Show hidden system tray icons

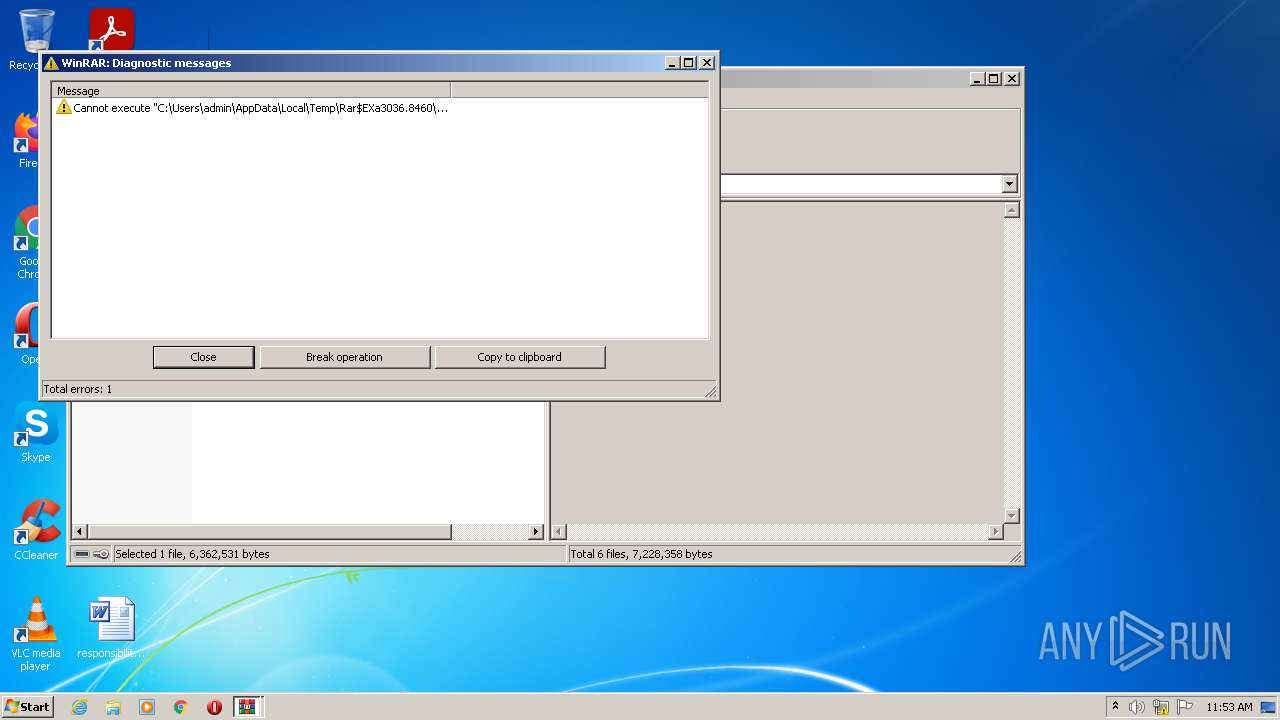[x=1115, y=707]
